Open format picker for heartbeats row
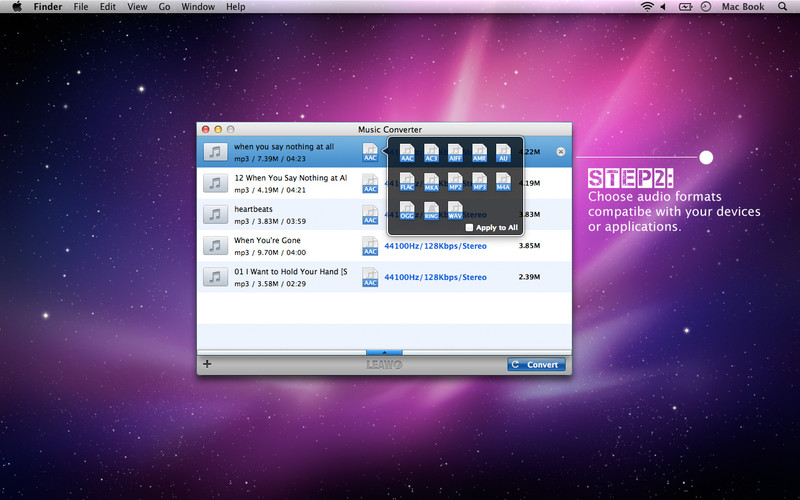 tap(370, 214)
